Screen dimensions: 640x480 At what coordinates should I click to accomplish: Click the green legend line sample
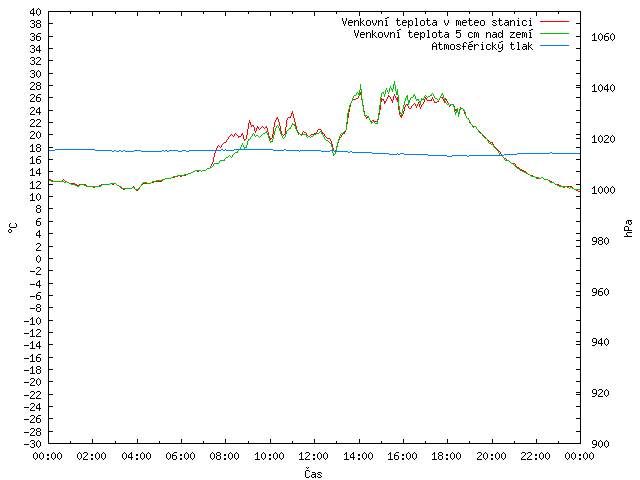pos(554,33)
